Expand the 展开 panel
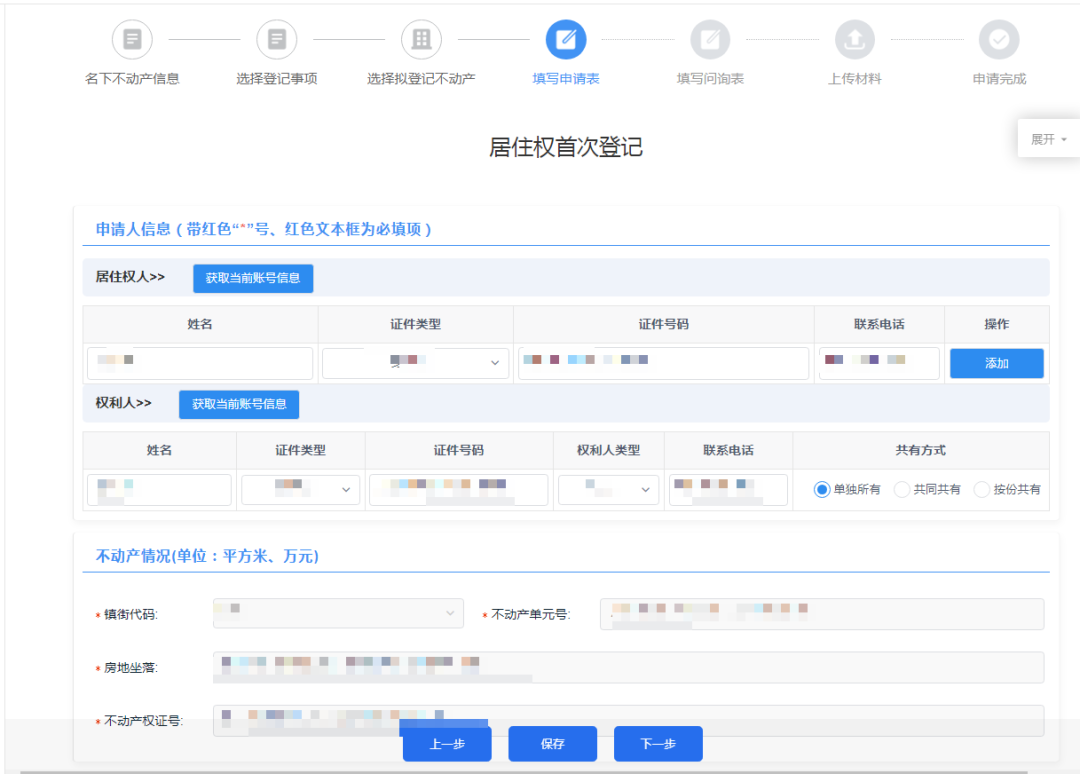Image resolution: width=1080 pixels, height=774 pixels. 1048,138
